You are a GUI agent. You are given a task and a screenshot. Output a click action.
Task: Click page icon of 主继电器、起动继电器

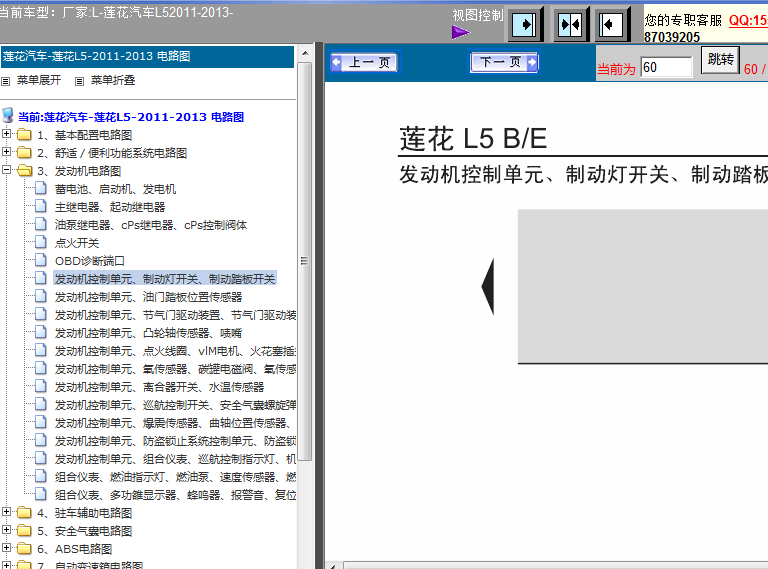41,206
